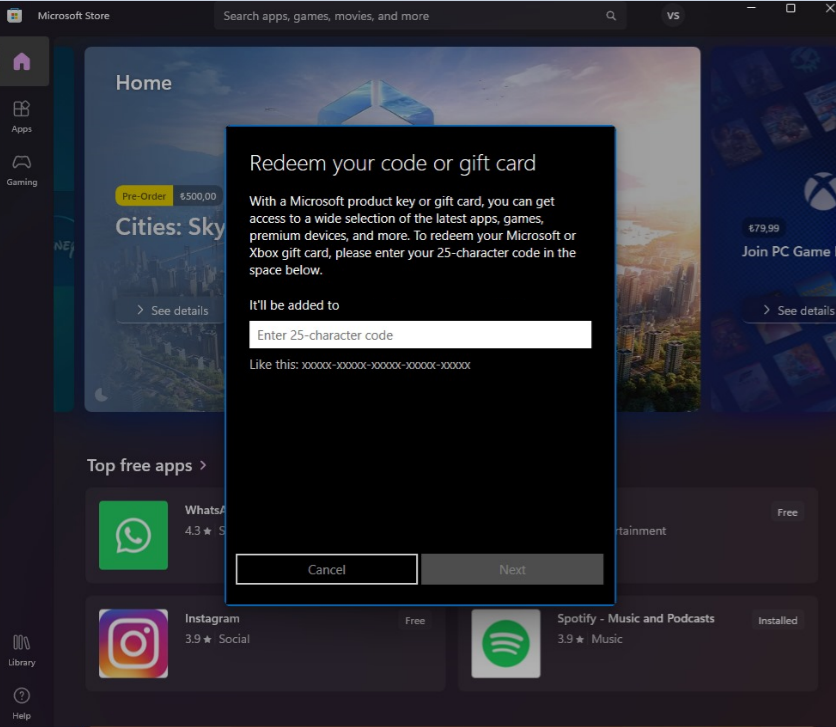Click the Next button in redeem dialog
This screenshot has width=836, height=727.
512,569
